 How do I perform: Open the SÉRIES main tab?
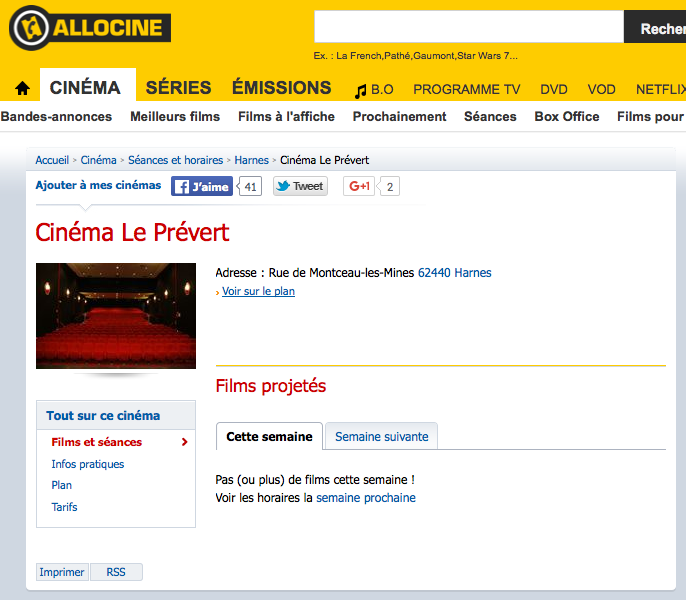(178, 88)
